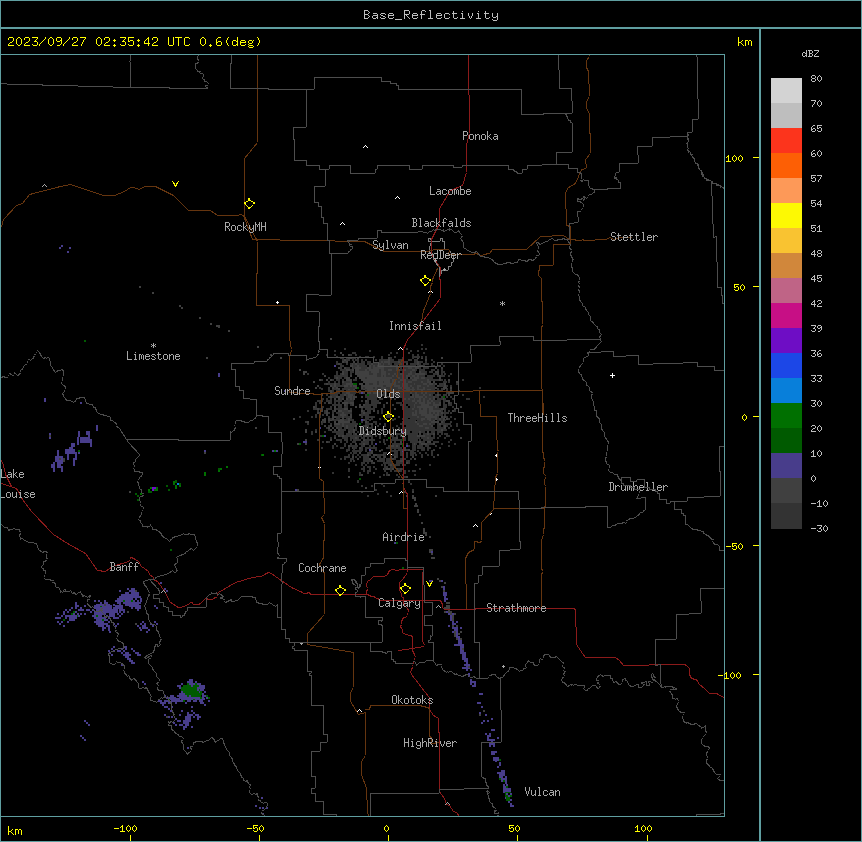Select the magenta 39–42 dBZ swatch

[x=786, y=315]
